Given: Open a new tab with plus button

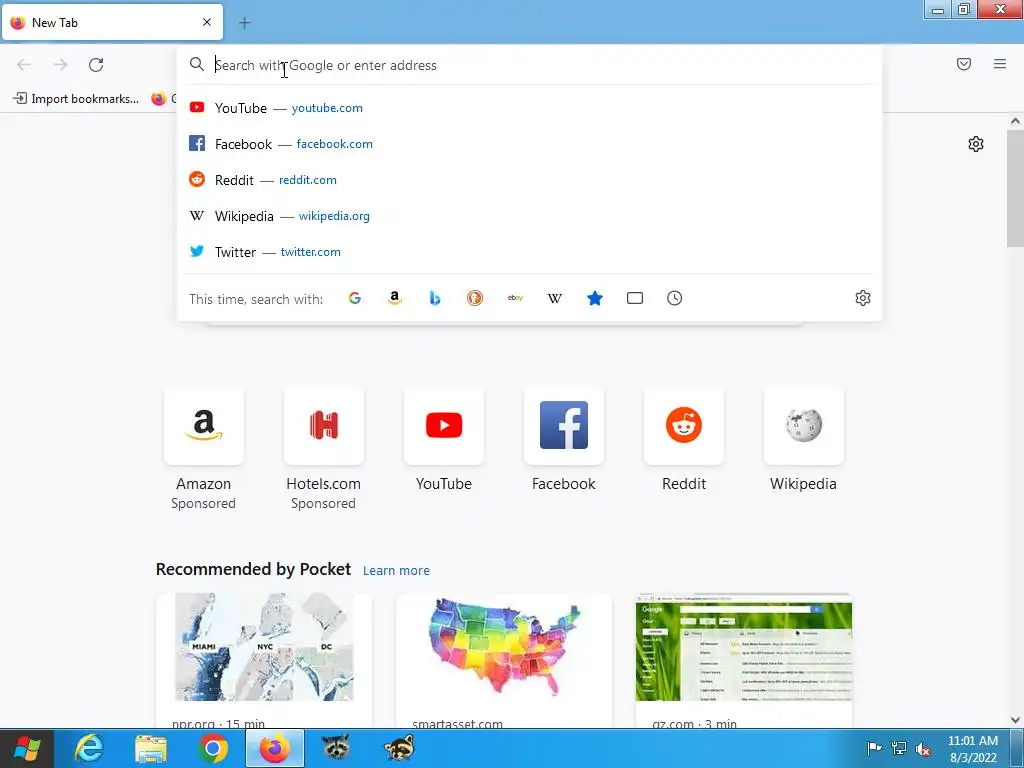Looking at the screenshot, I should tap(244, 23).
